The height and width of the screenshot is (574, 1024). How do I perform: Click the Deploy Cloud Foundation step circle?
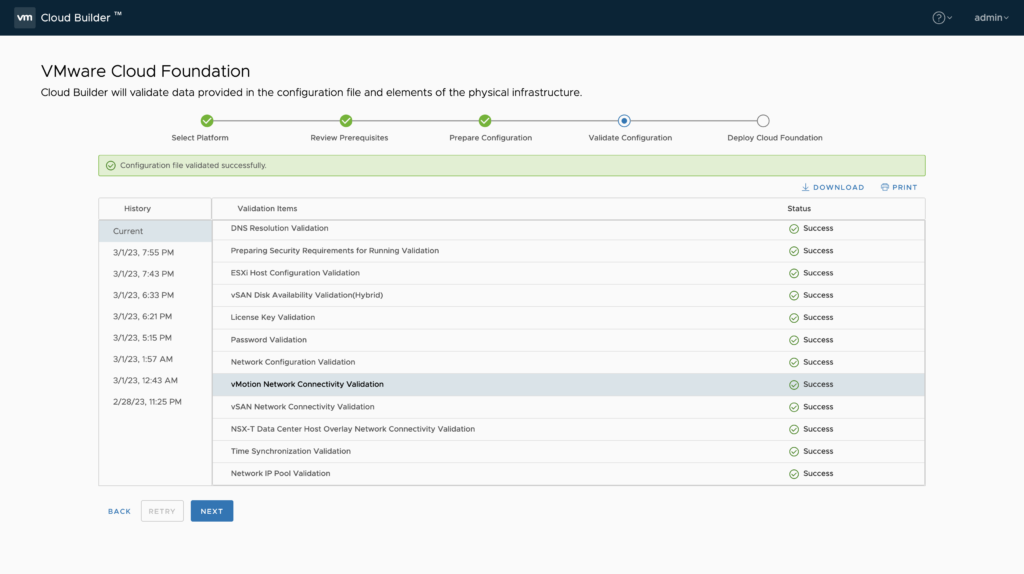pos(763,121)
